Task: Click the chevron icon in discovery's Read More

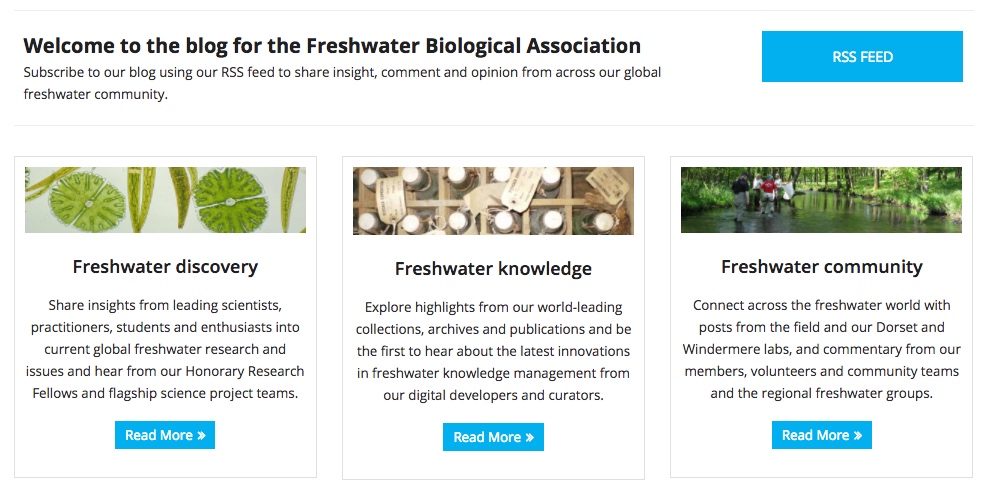Action: [202, 436]
